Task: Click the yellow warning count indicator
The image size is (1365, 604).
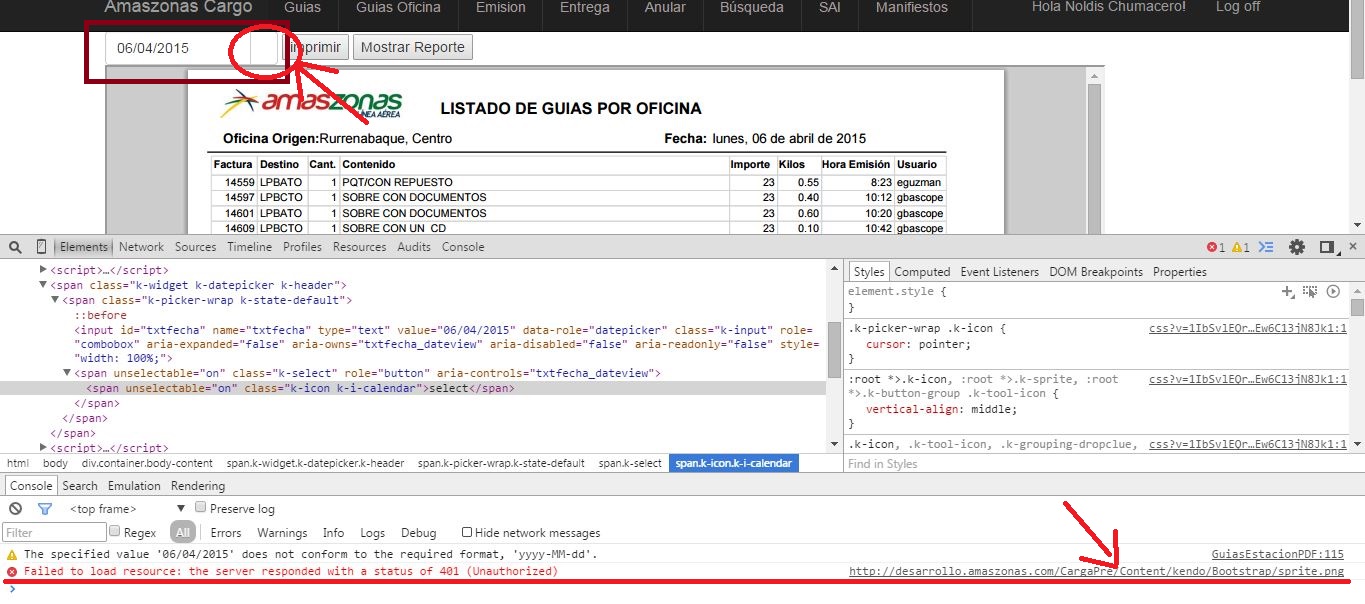Action: tap(1240, 247)
